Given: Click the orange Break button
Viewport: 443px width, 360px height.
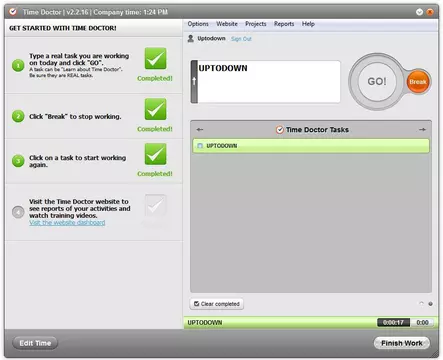Looking at the screenshot, I should (418, 82).
